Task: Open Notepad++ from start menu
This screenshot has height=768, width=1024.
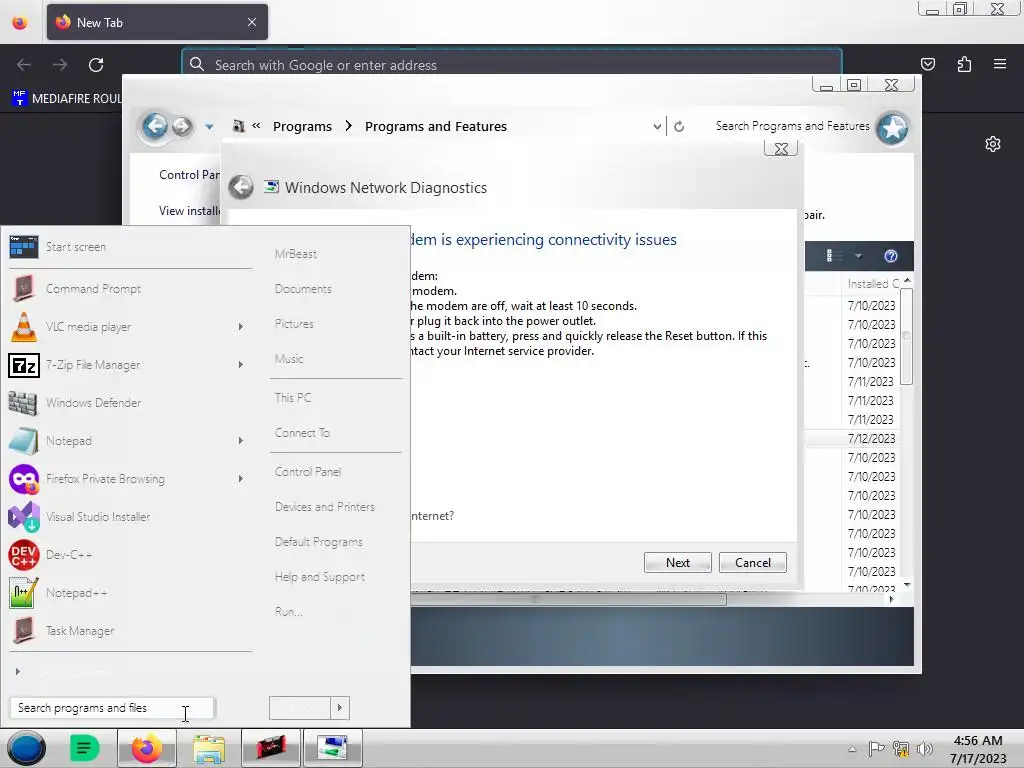Action: click(x=129, y=592)
